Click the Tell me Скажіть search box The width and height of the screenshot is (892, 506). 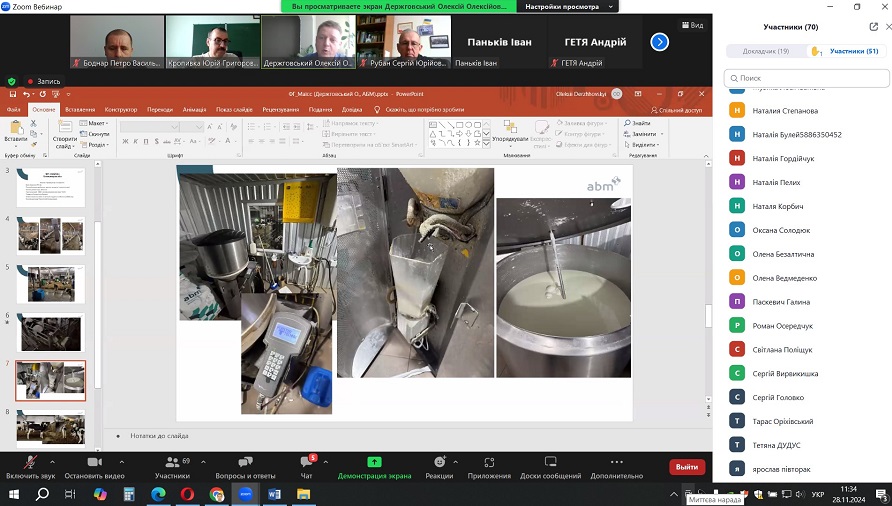pos(419,109)
